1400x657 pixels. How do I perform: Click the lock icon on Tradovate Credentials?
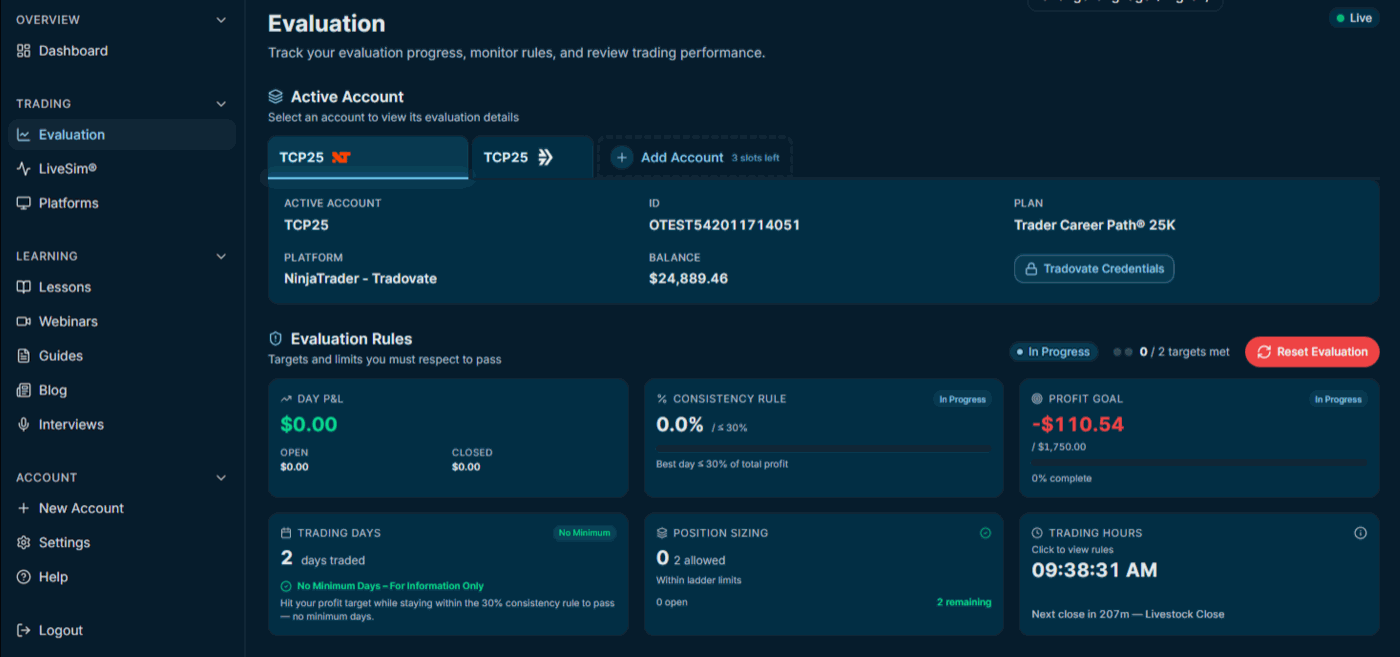(x=1031, y=269)
